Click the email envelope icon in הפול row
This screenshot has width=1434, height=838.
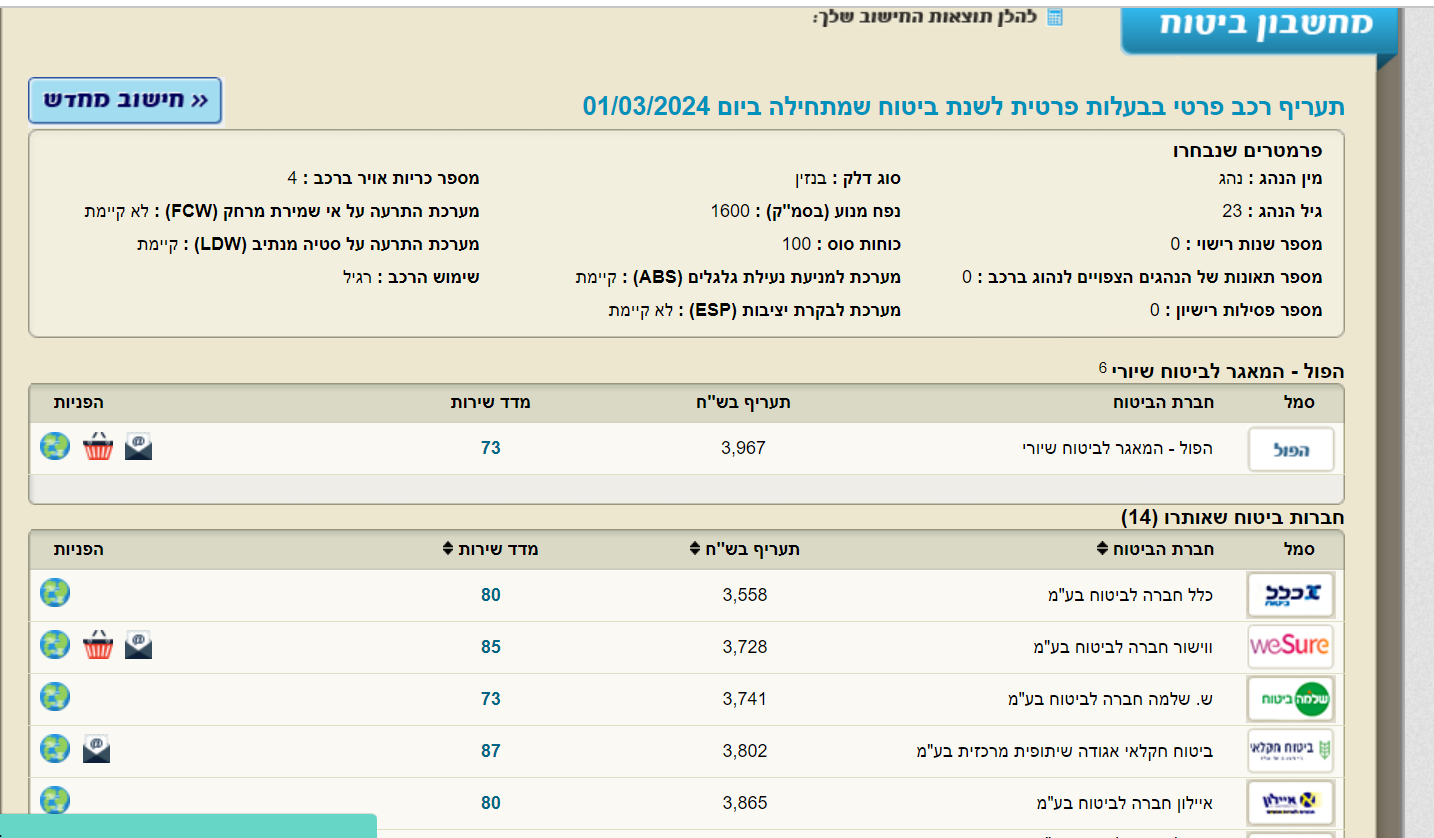(139, 447)
